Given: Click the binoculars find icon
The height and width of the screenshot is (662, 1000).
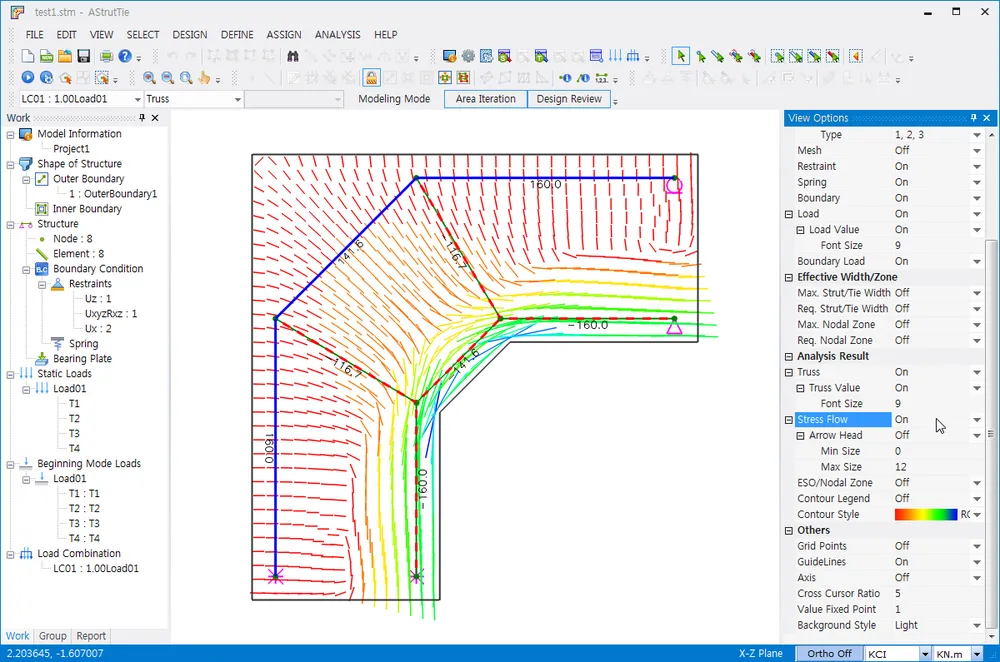Looking at the screenshot, I should pyautogui.click(x=293, y=56).
